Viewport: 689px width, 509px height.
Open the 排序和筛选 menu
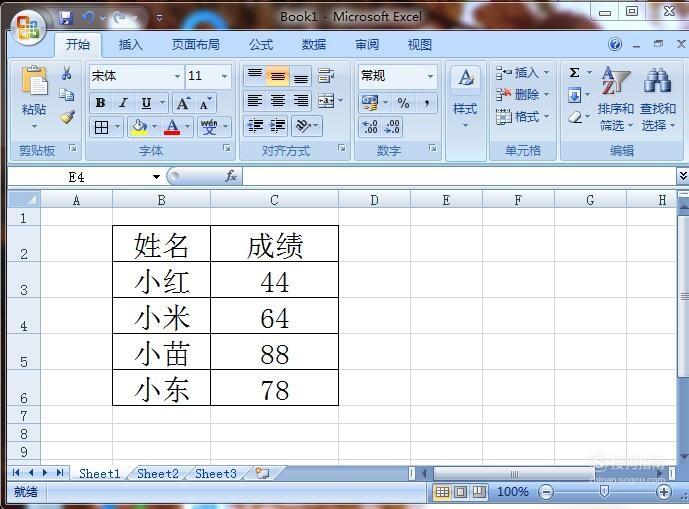pos(616,99)
